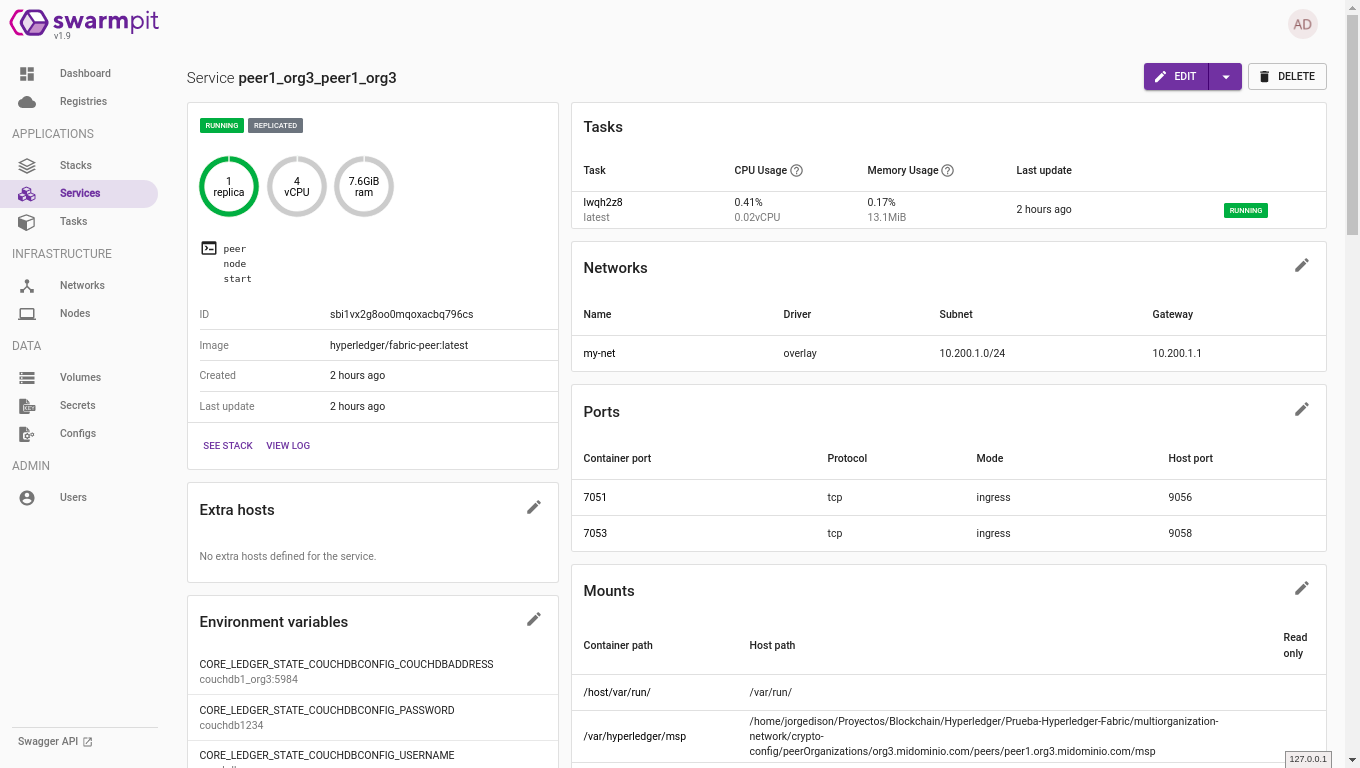
Task: Select the Networks icon in sidebar
Action: 27,286
